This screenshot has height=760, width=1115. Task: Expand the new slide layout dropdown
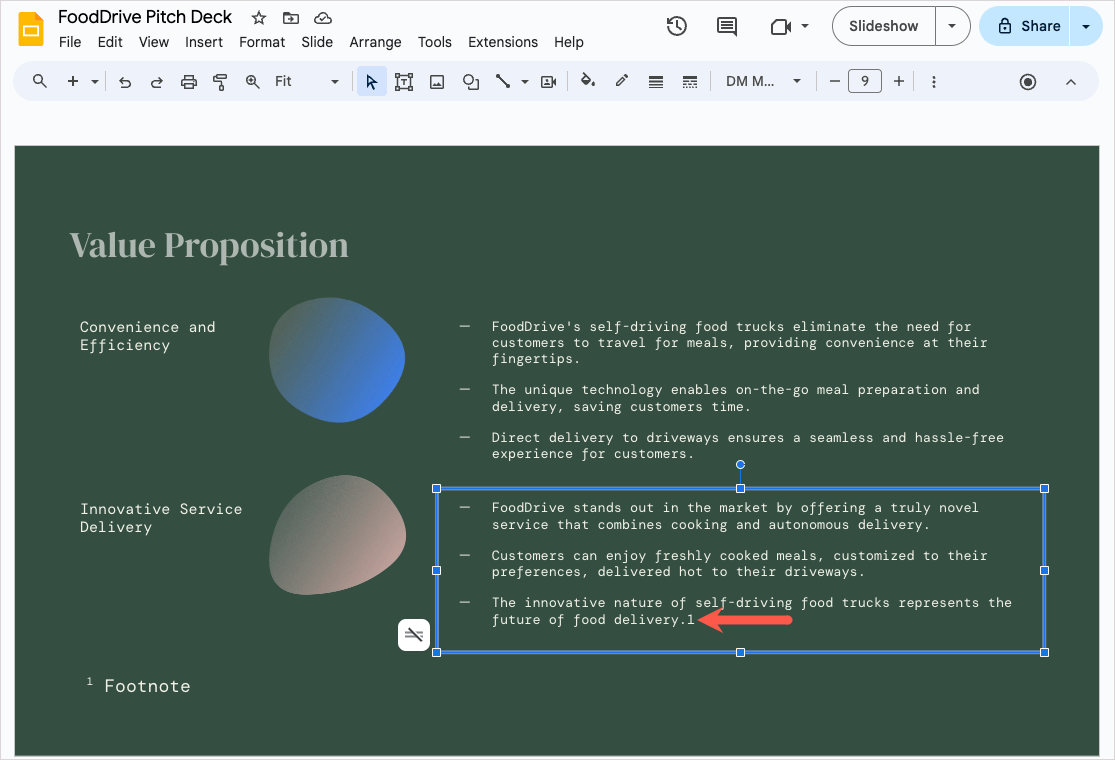tap(95, 82)
